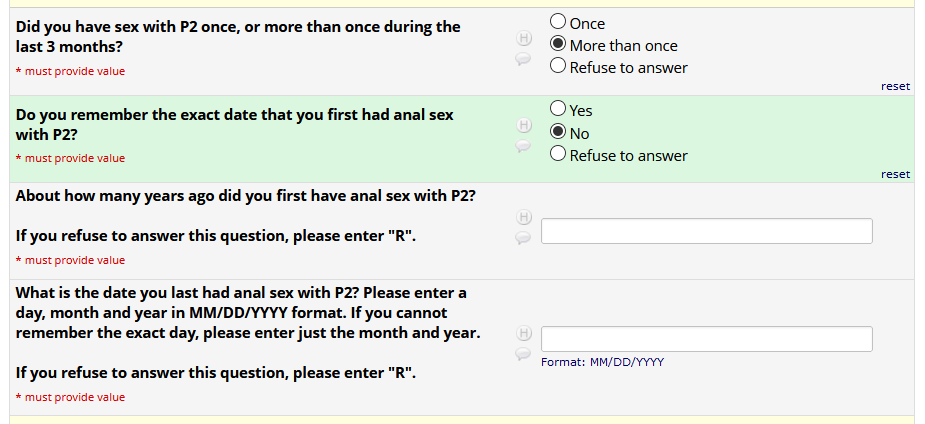The image size is (925, 424).
Task: Open comment balloon beside years ago field
Action: click(521, 238)
